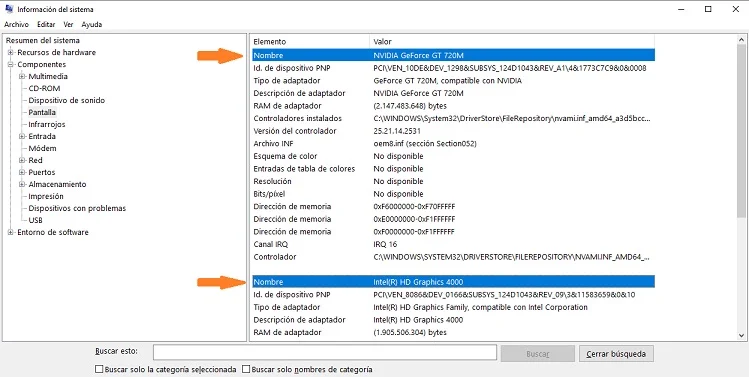
Task: Click the PCI\VEN_8086 device ID value
Action: click(504, 295)
